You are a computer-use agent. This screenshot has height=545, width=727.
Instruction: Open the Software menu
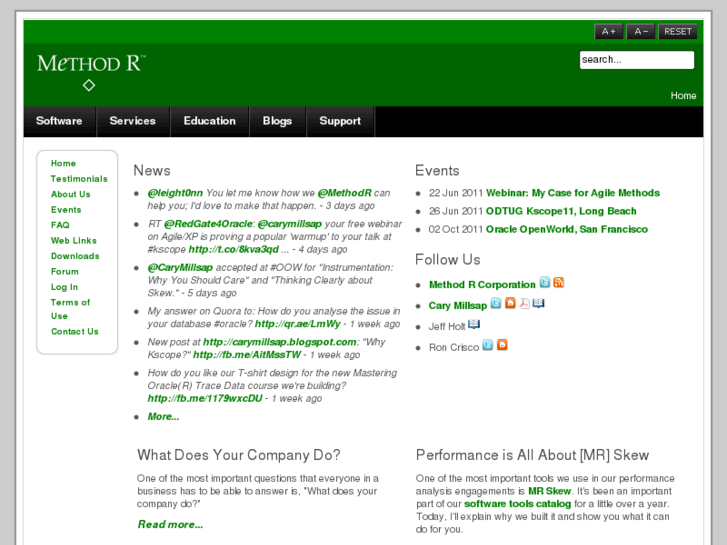[59, 121]
